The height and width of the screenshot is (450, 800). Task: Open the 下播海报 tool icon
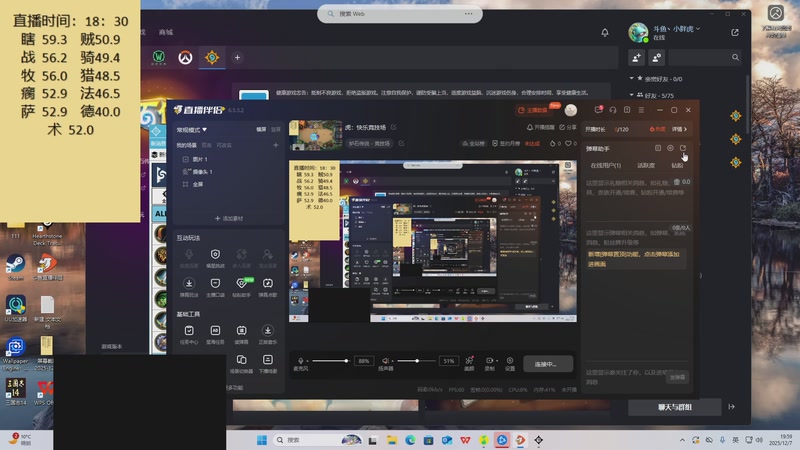click(267, 360)
